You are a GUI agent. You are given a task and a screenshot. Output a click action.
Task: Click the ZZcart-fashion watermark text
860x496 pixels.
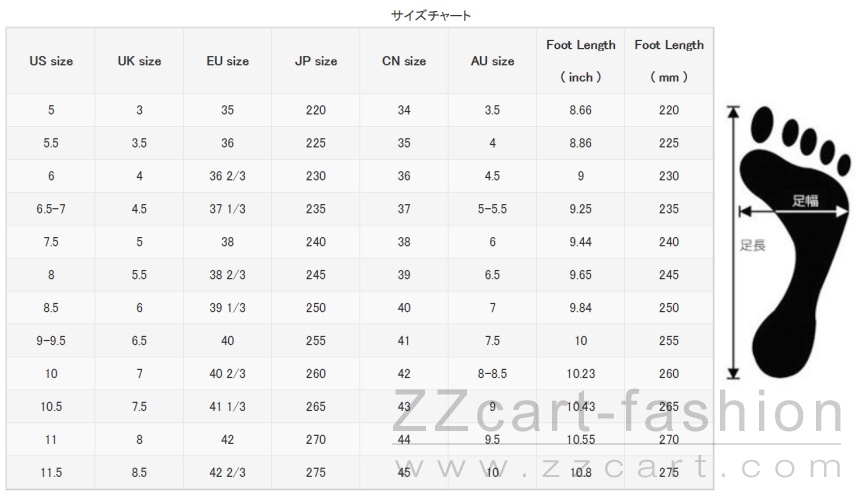617,412
